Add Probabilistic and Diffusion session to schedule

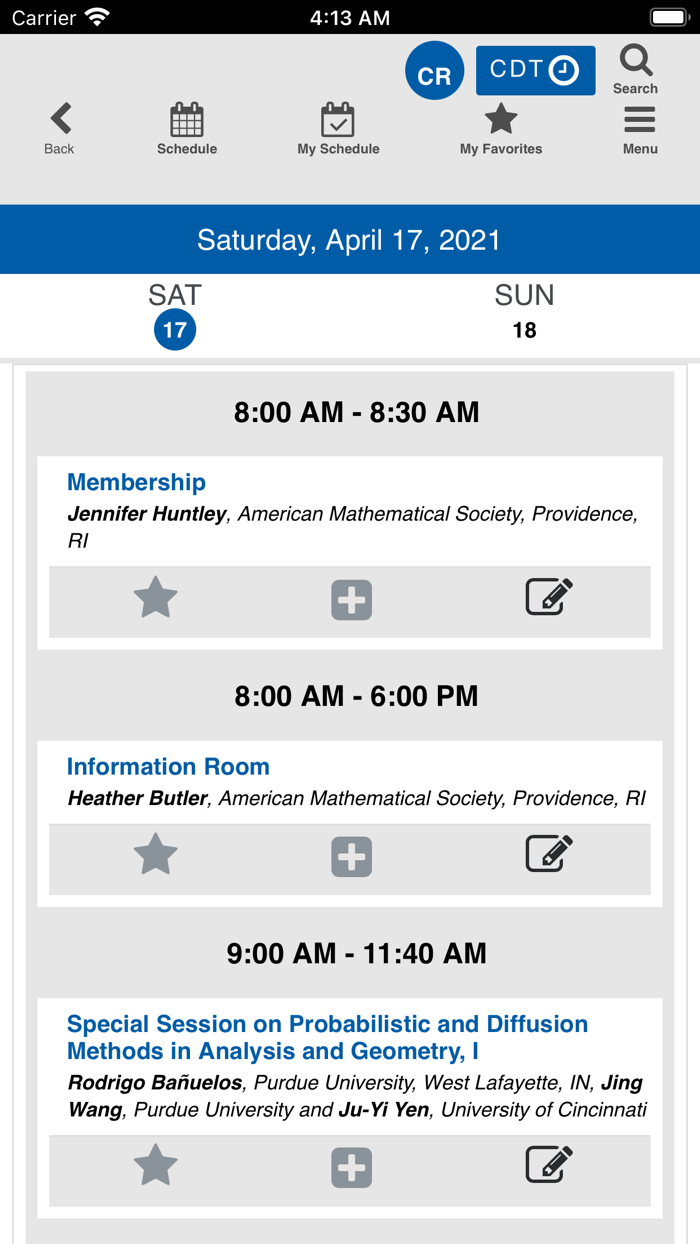pos(352,1168)
